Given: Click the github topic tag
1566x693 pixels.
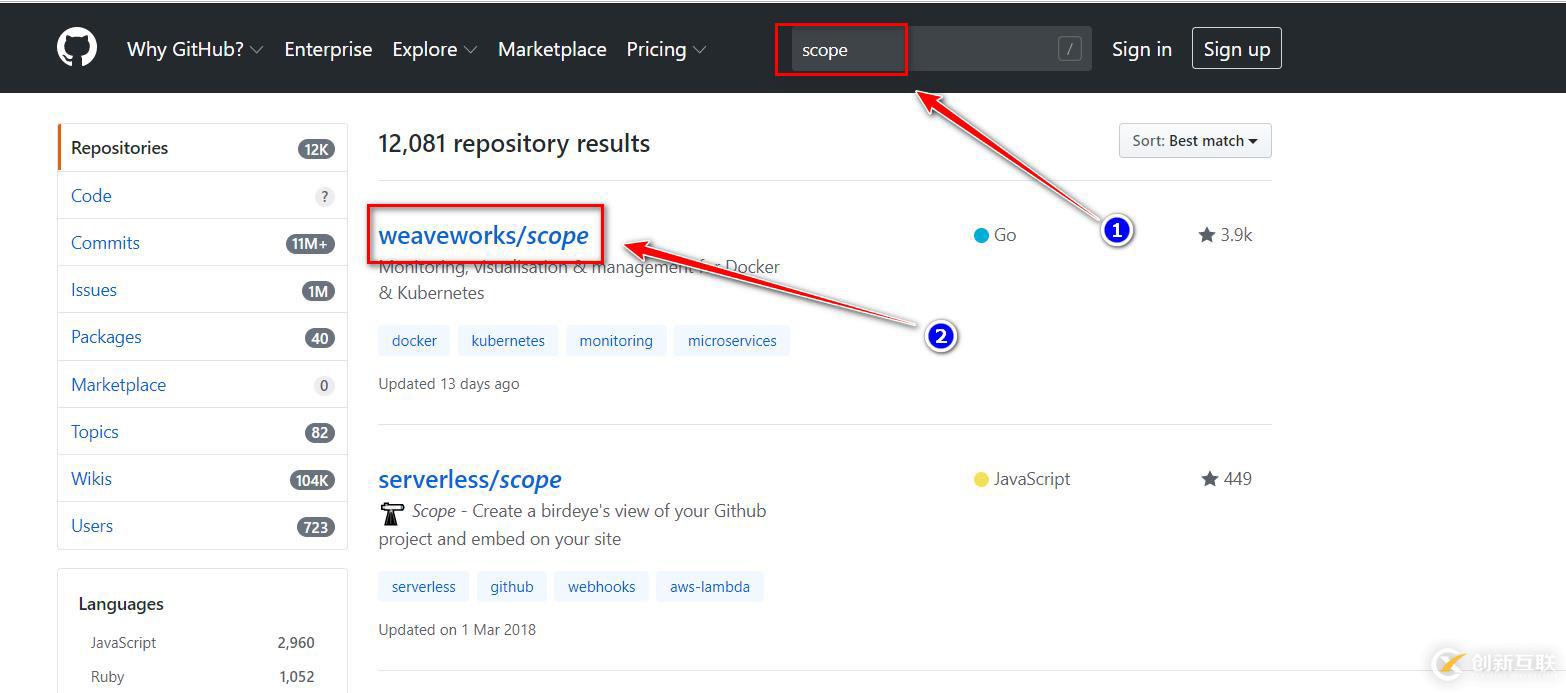Looking at the screenshot, I should coord(512,587).
